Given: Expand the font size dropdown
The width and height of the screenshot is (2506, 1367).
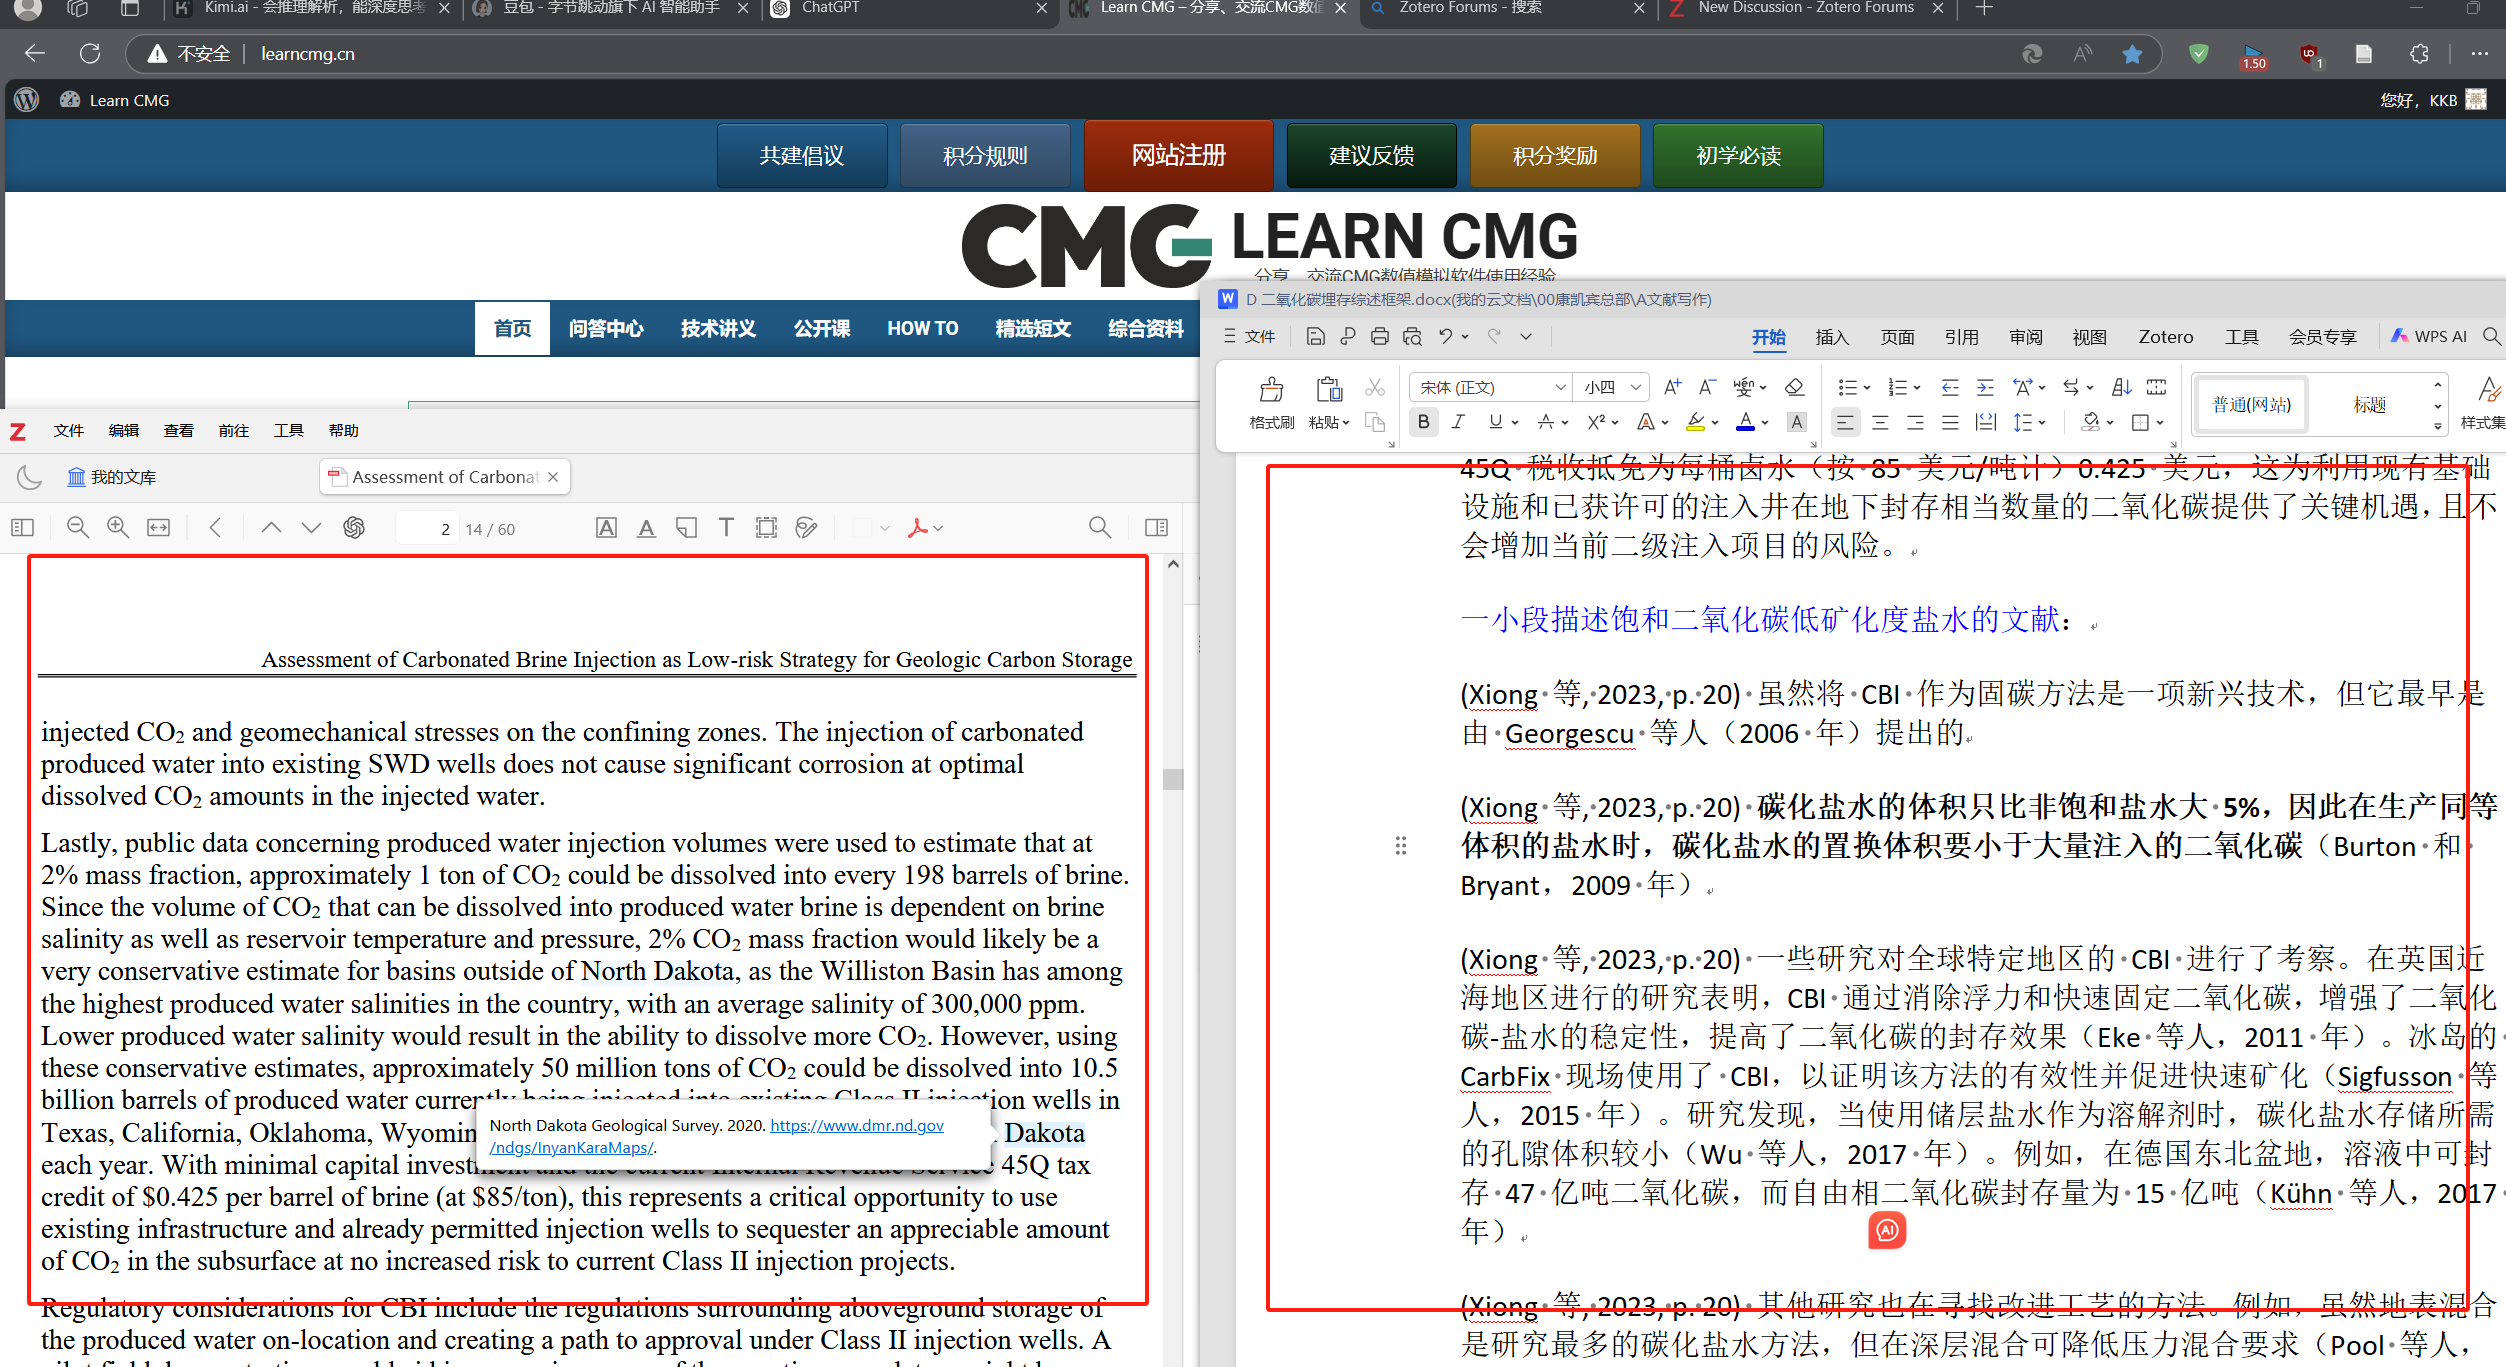Looking at the screenshot, I should [1636, 387].
